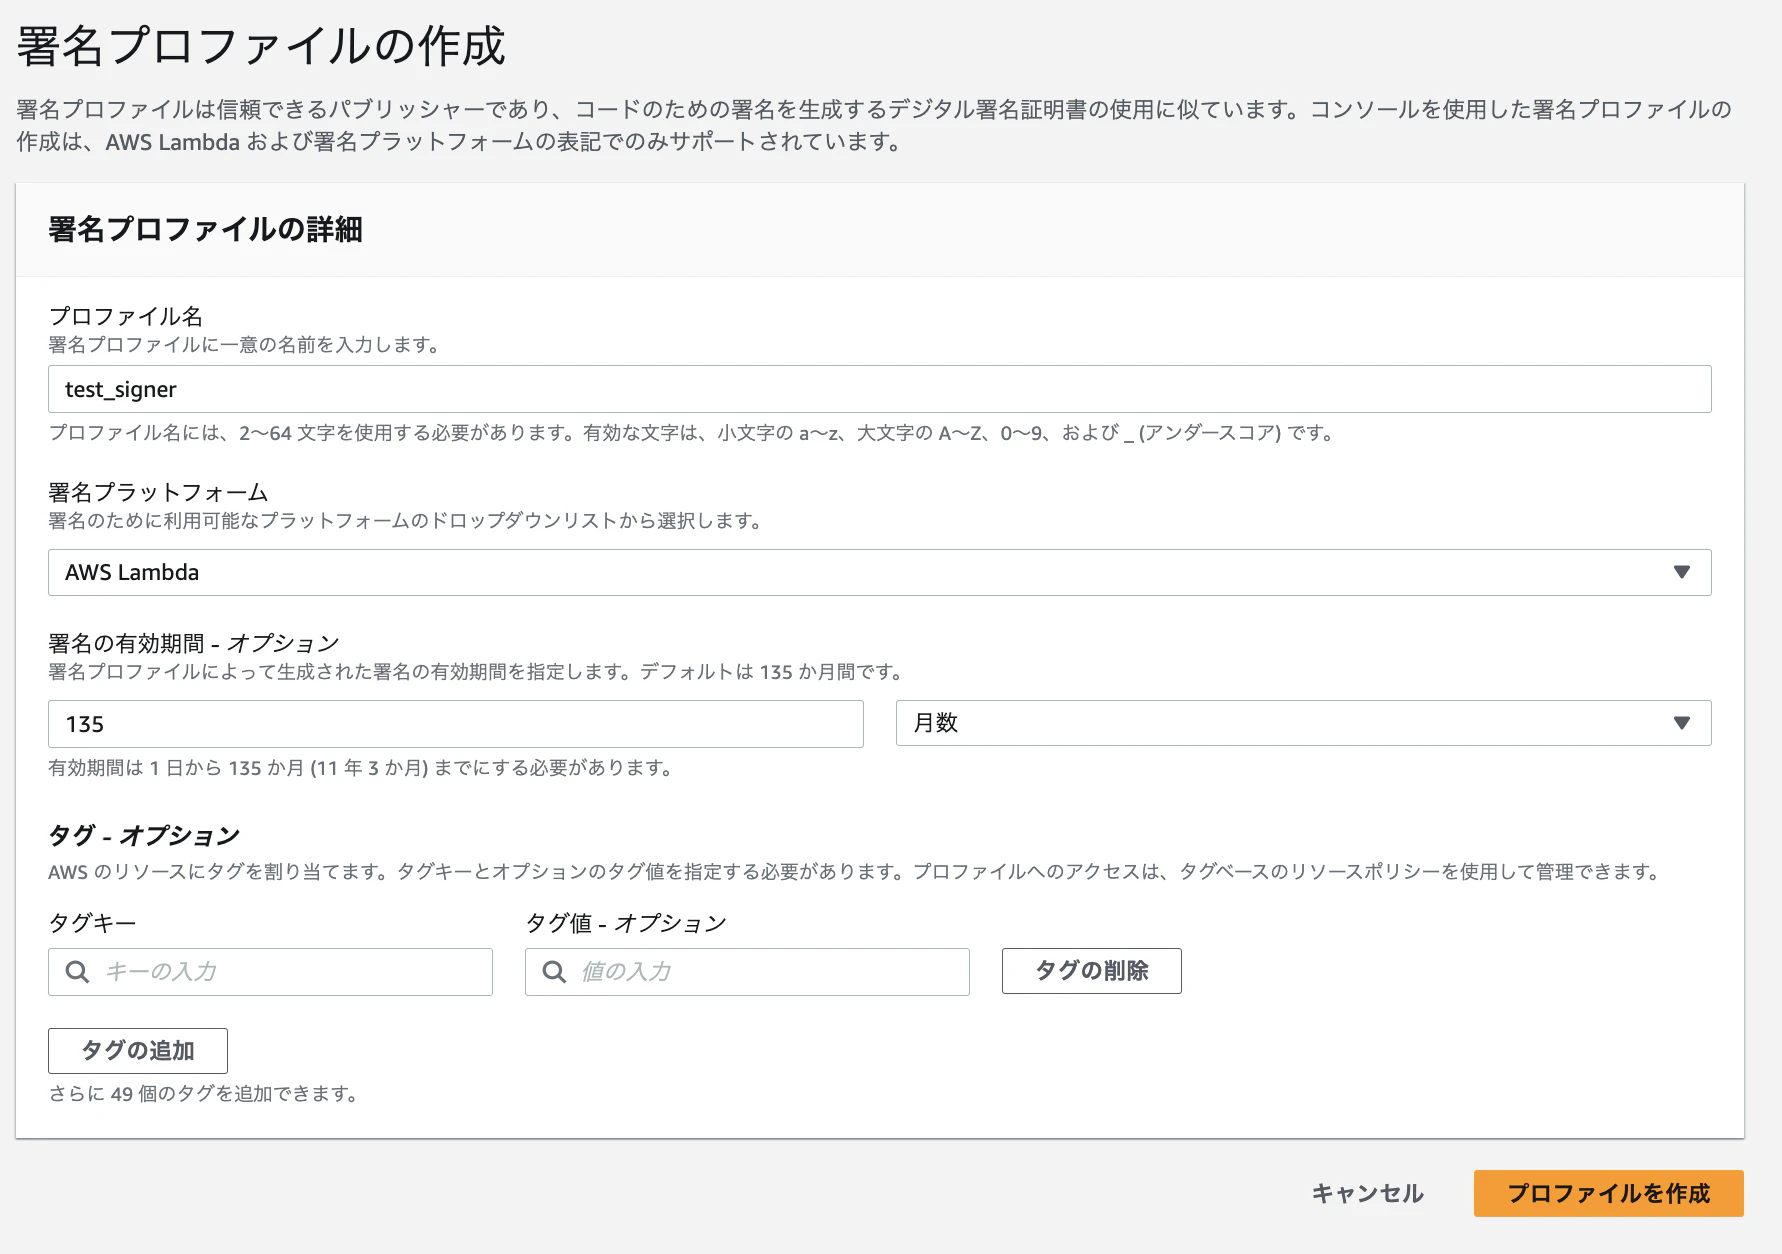
Task: Click the タグキー label
Action: 92,923
